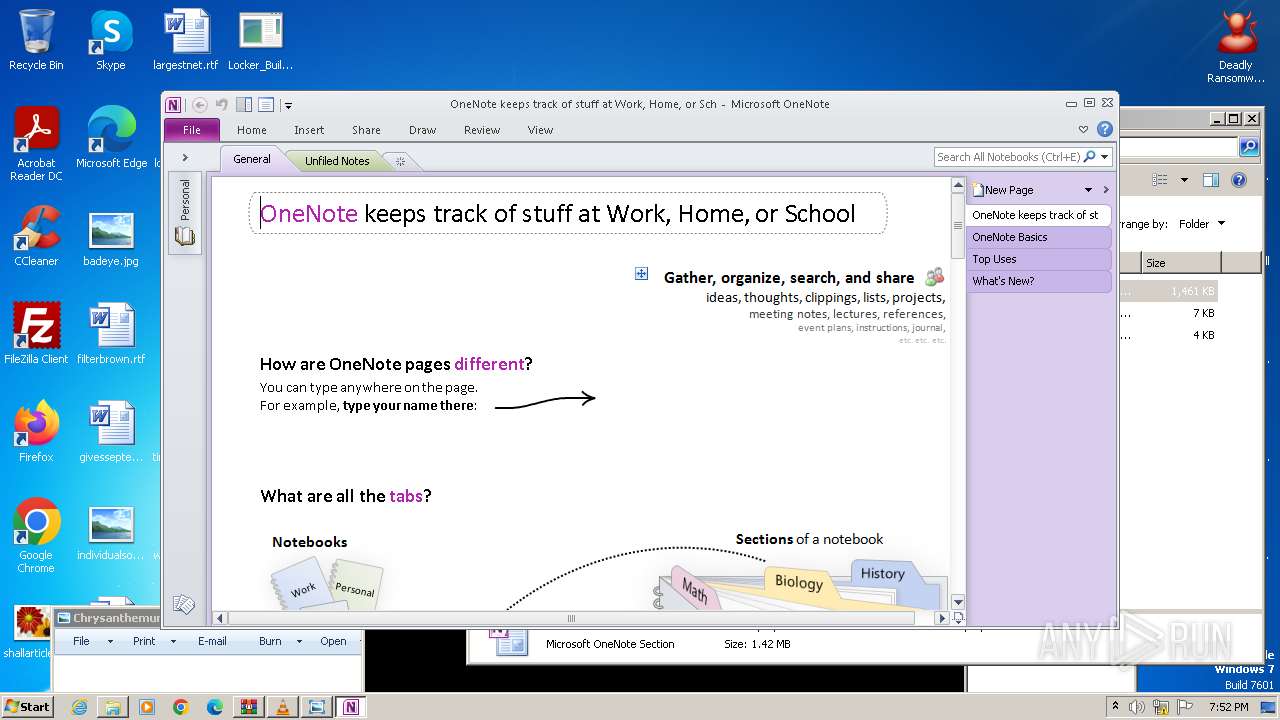
Task: Open Customize Quick Access Toolbar dropdown
Action: [287, 105]
